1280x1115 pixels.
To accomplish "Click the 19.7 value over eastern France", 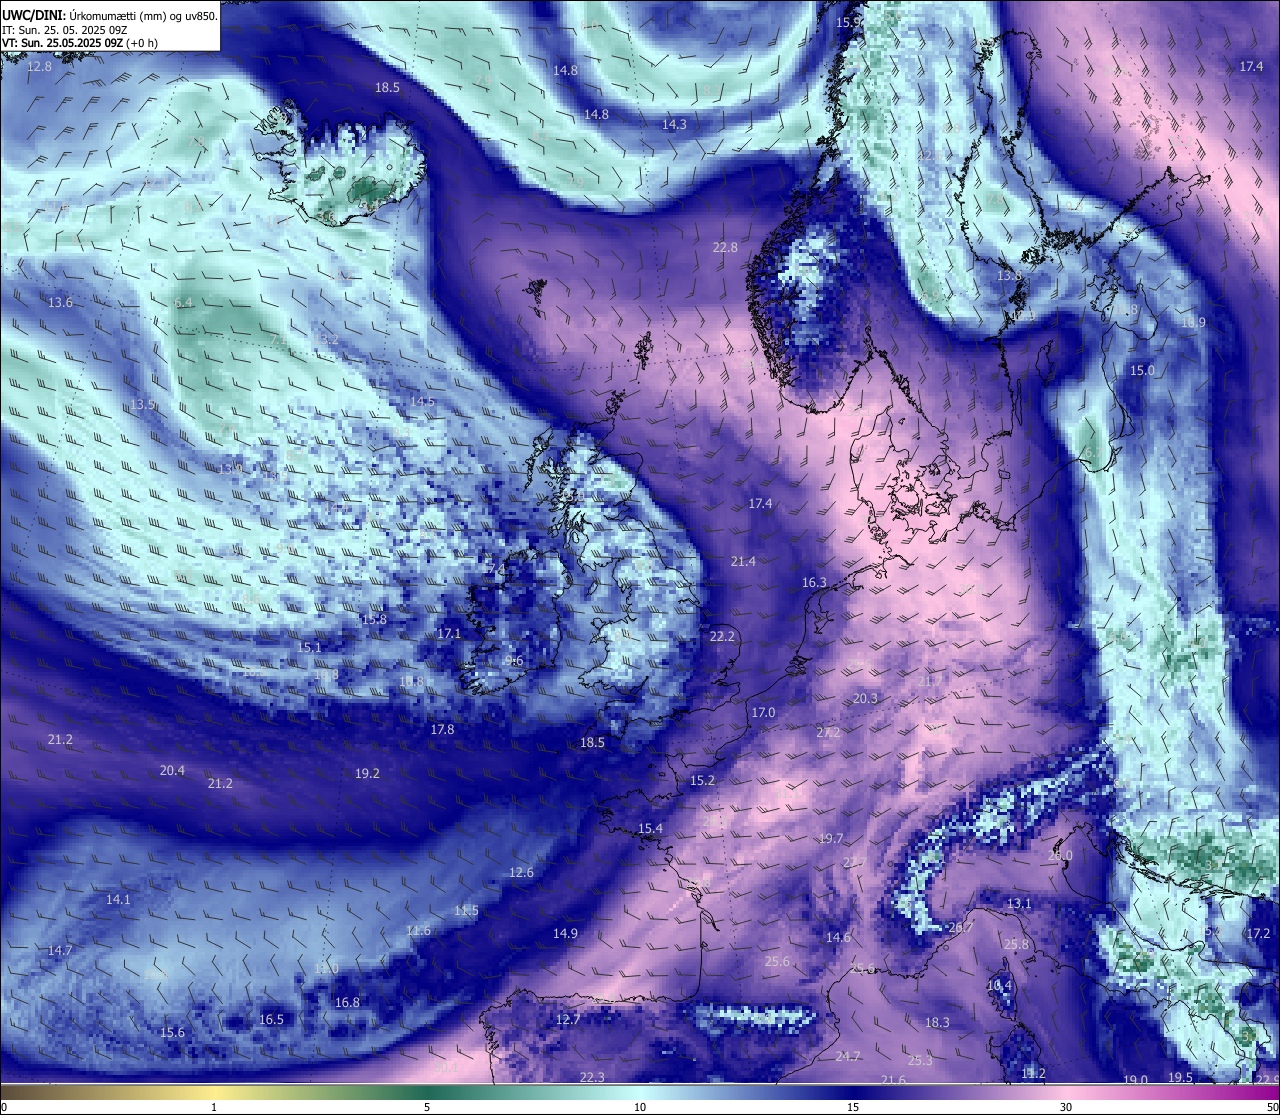I will (x=831, y=839).
